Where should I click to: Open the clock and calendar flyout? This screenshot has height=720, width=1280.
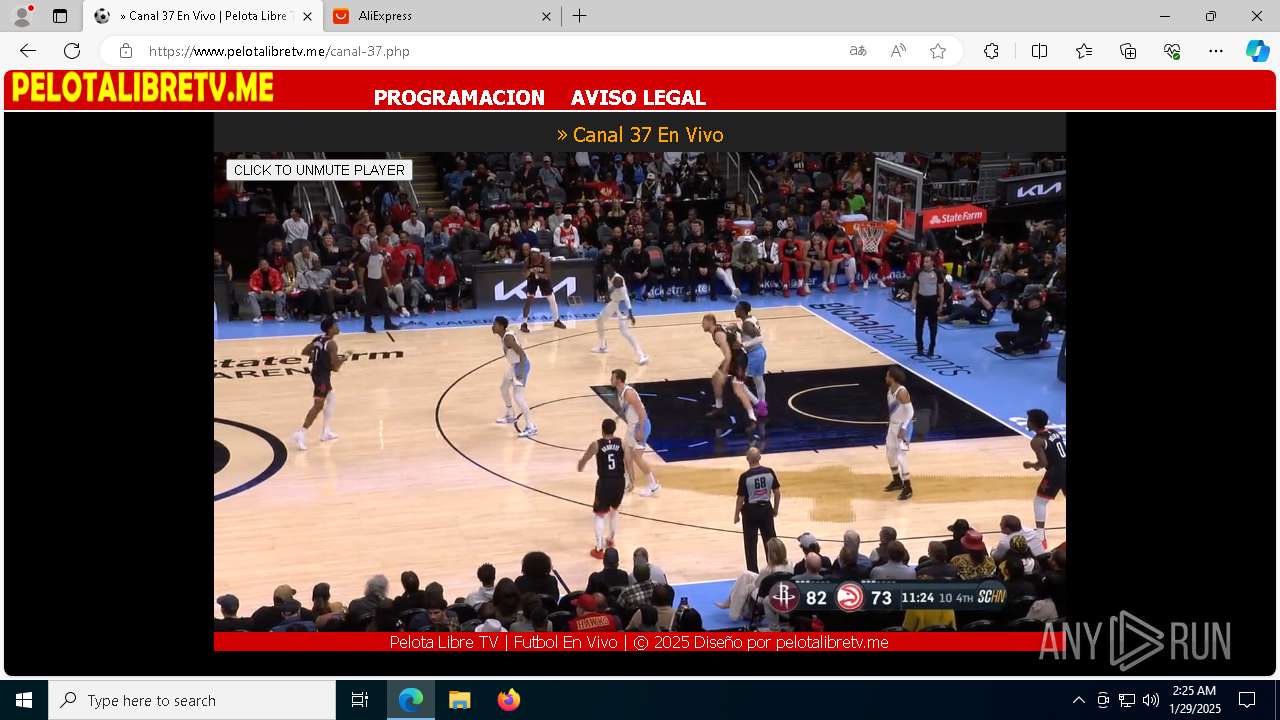[x=1195, y=700]
